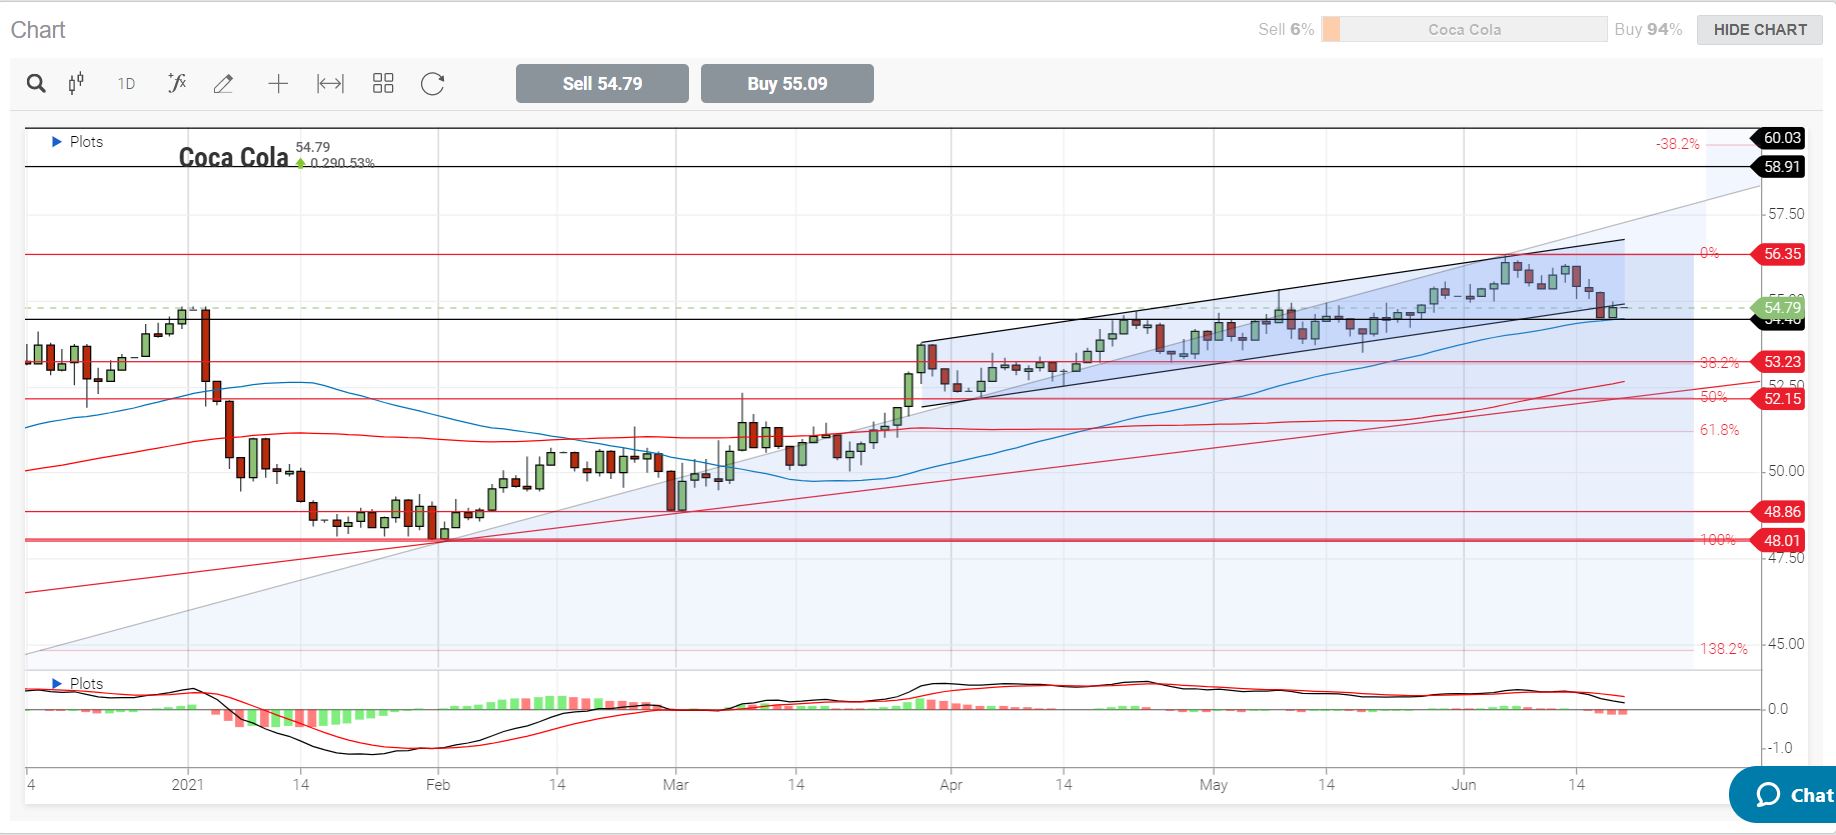Click the Apr date on time axis
Screen dimensions: 1836x835
pyautogui.click(x=951, y=785)
